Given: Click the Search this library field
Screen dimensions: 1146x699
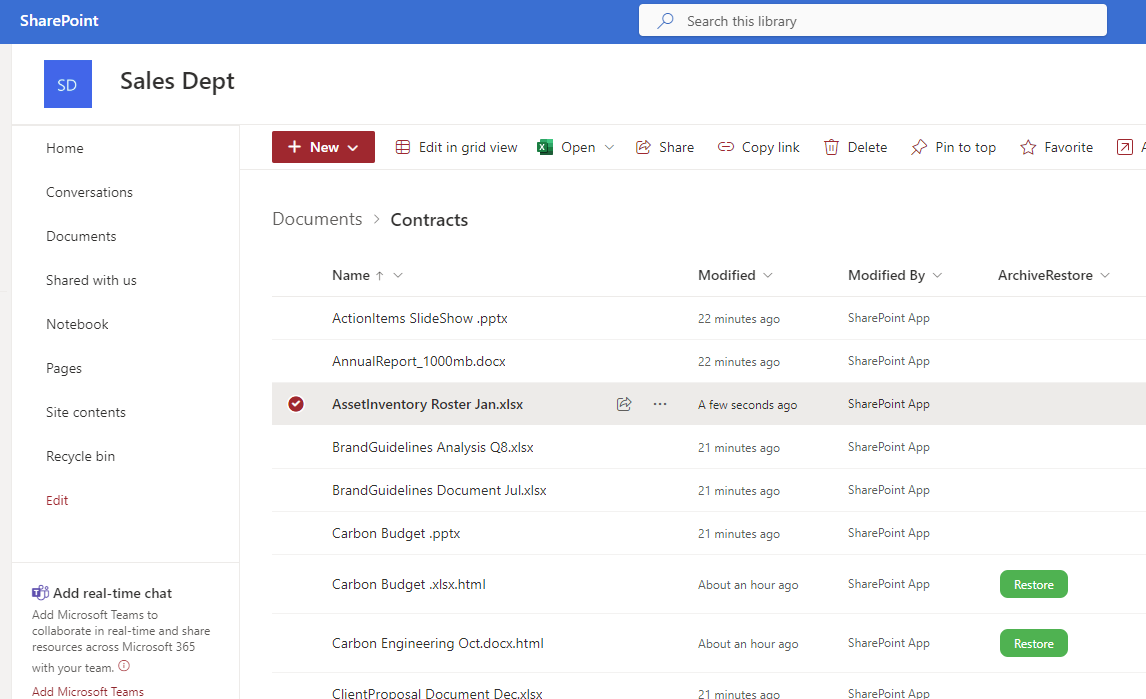Looking at the screenshot, I should (x=873, y=20).
